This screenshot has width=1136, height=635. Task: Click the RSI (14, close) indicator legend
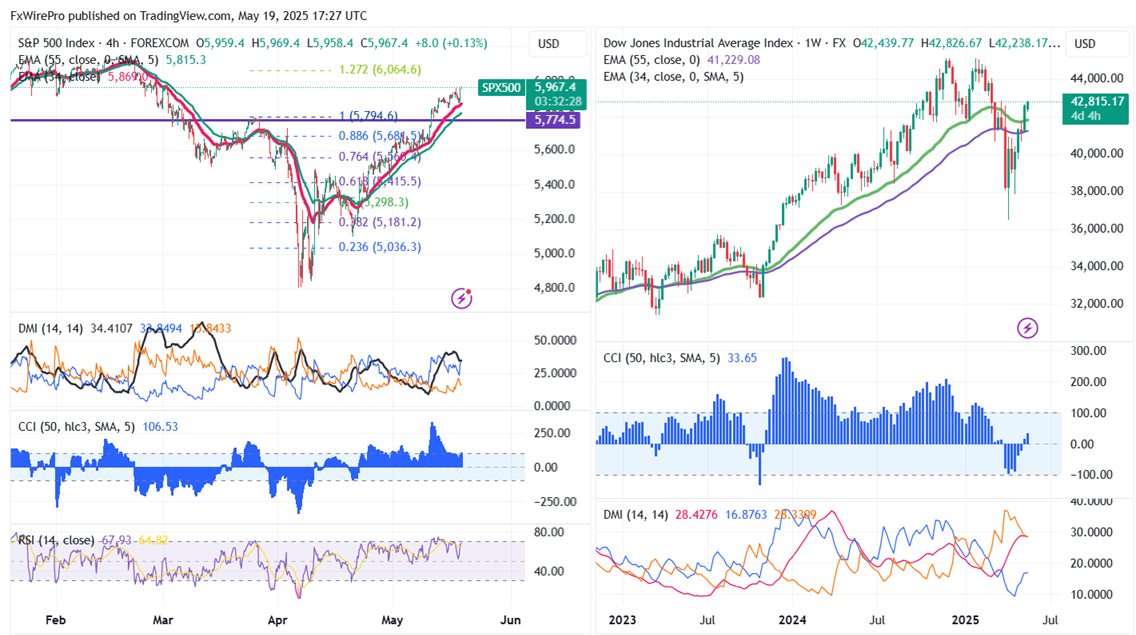[x=58, y=540]
